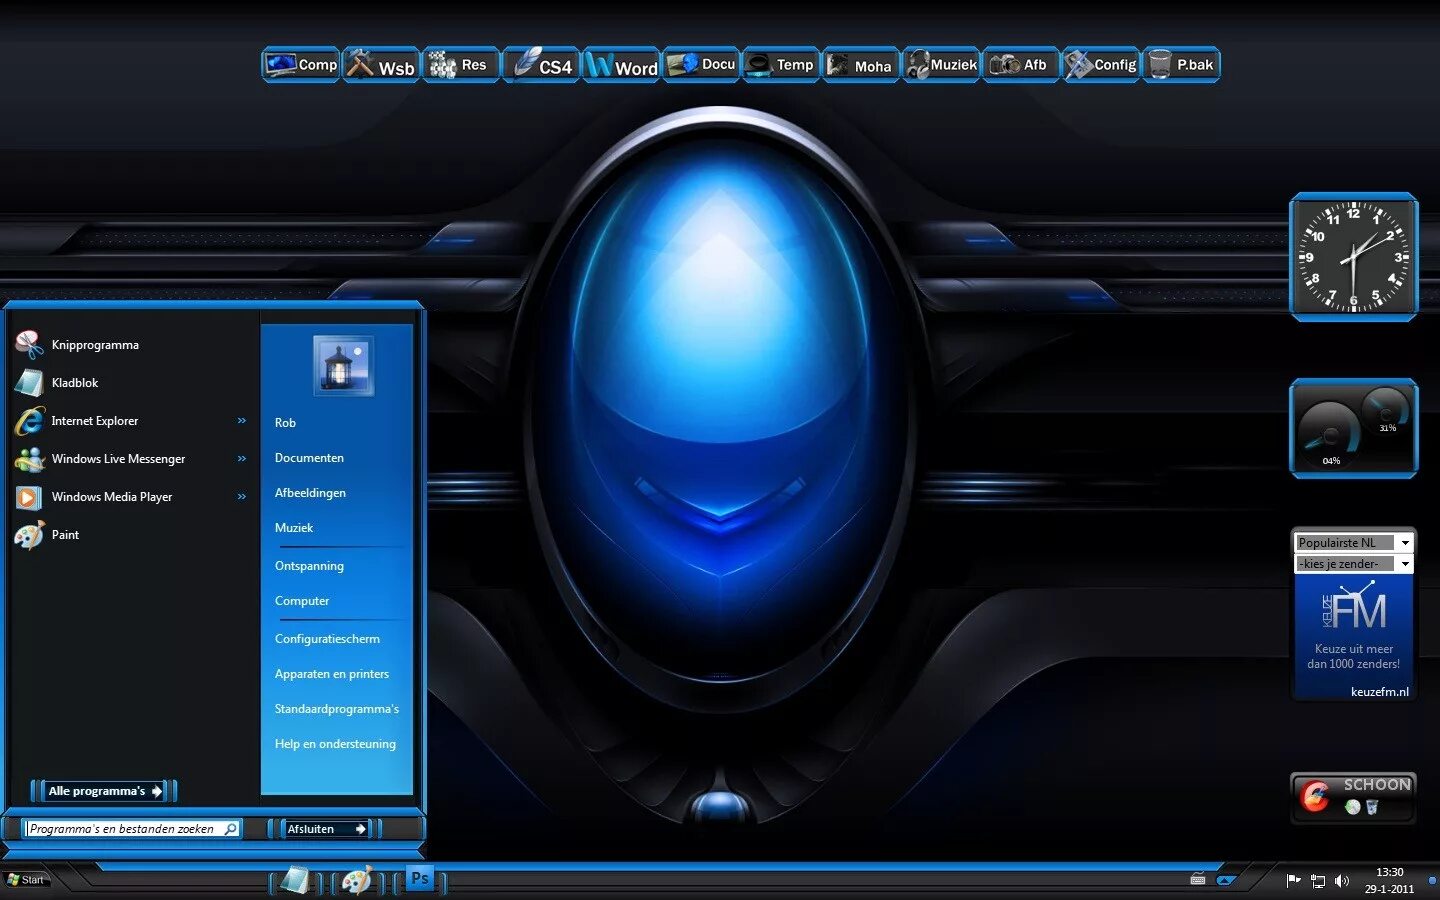The height and width of the screenshot is (900, 1440).
Task: Open Documenten from the Start menu
Action: tap(309, 458)
